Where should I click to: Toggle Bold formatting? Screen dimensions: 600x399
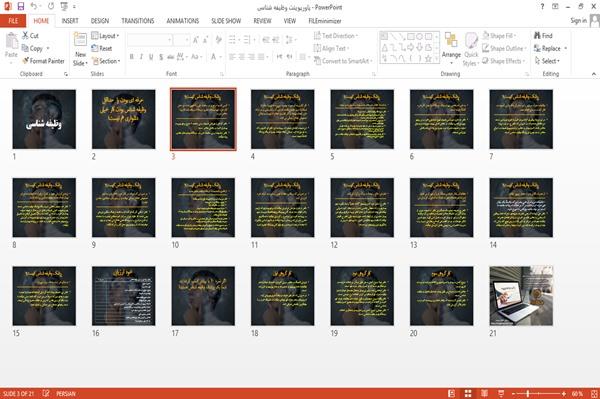(132, 57)
